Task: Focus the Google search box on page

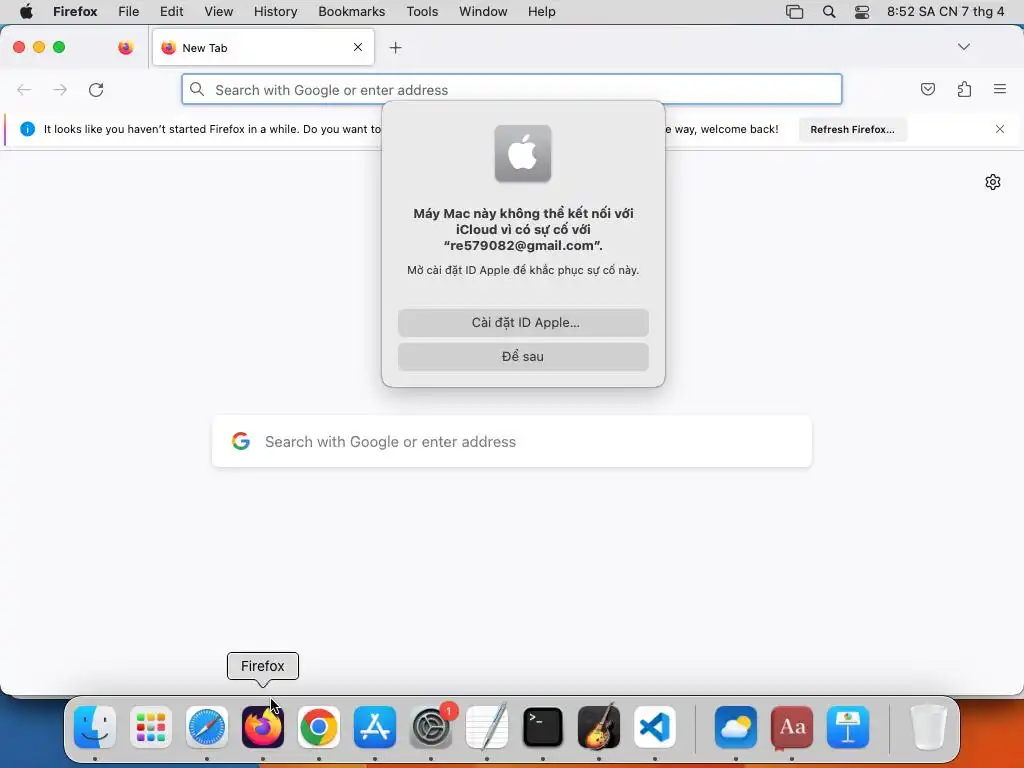Action: pos(512,441)
